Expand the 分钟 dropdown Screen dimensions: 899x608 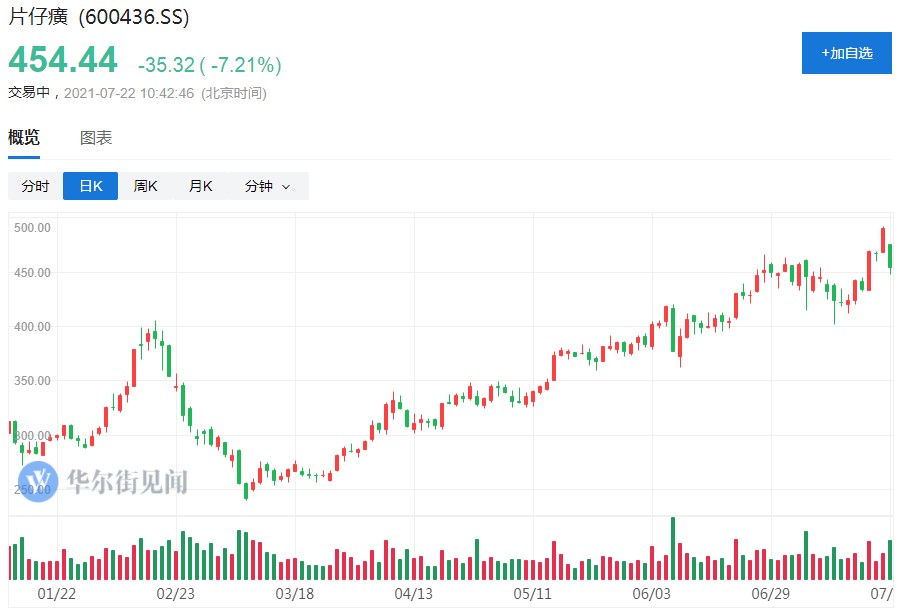point(267,186)
